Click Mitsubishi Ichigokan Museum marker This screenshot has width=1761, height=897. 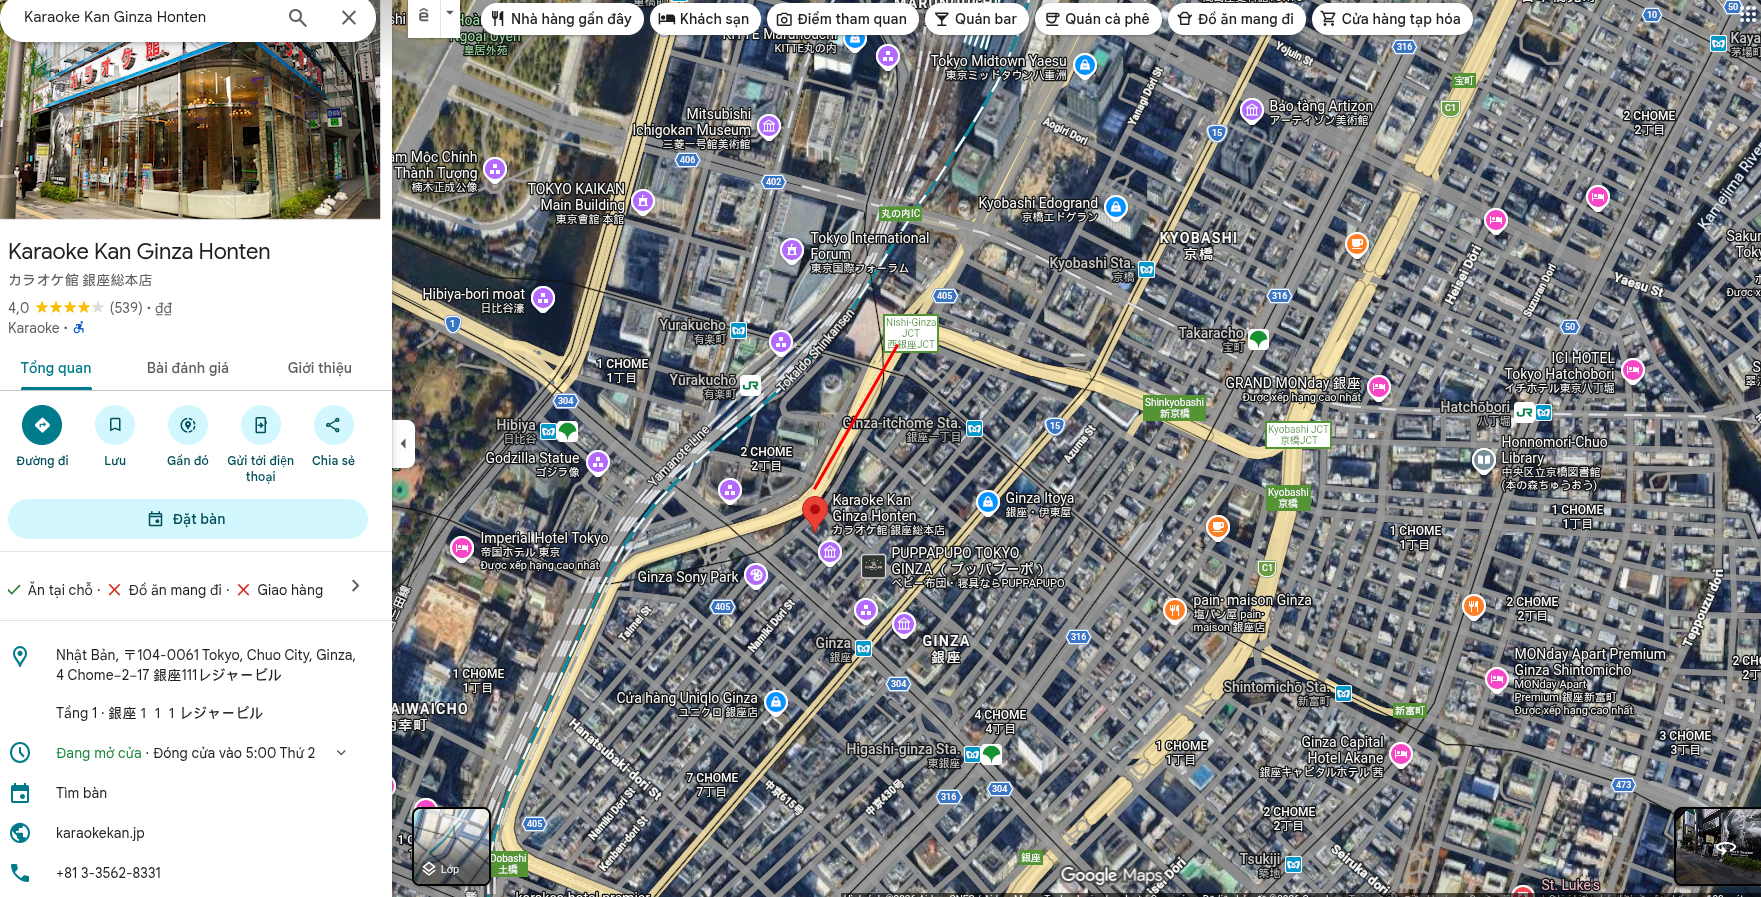(769, 126)
